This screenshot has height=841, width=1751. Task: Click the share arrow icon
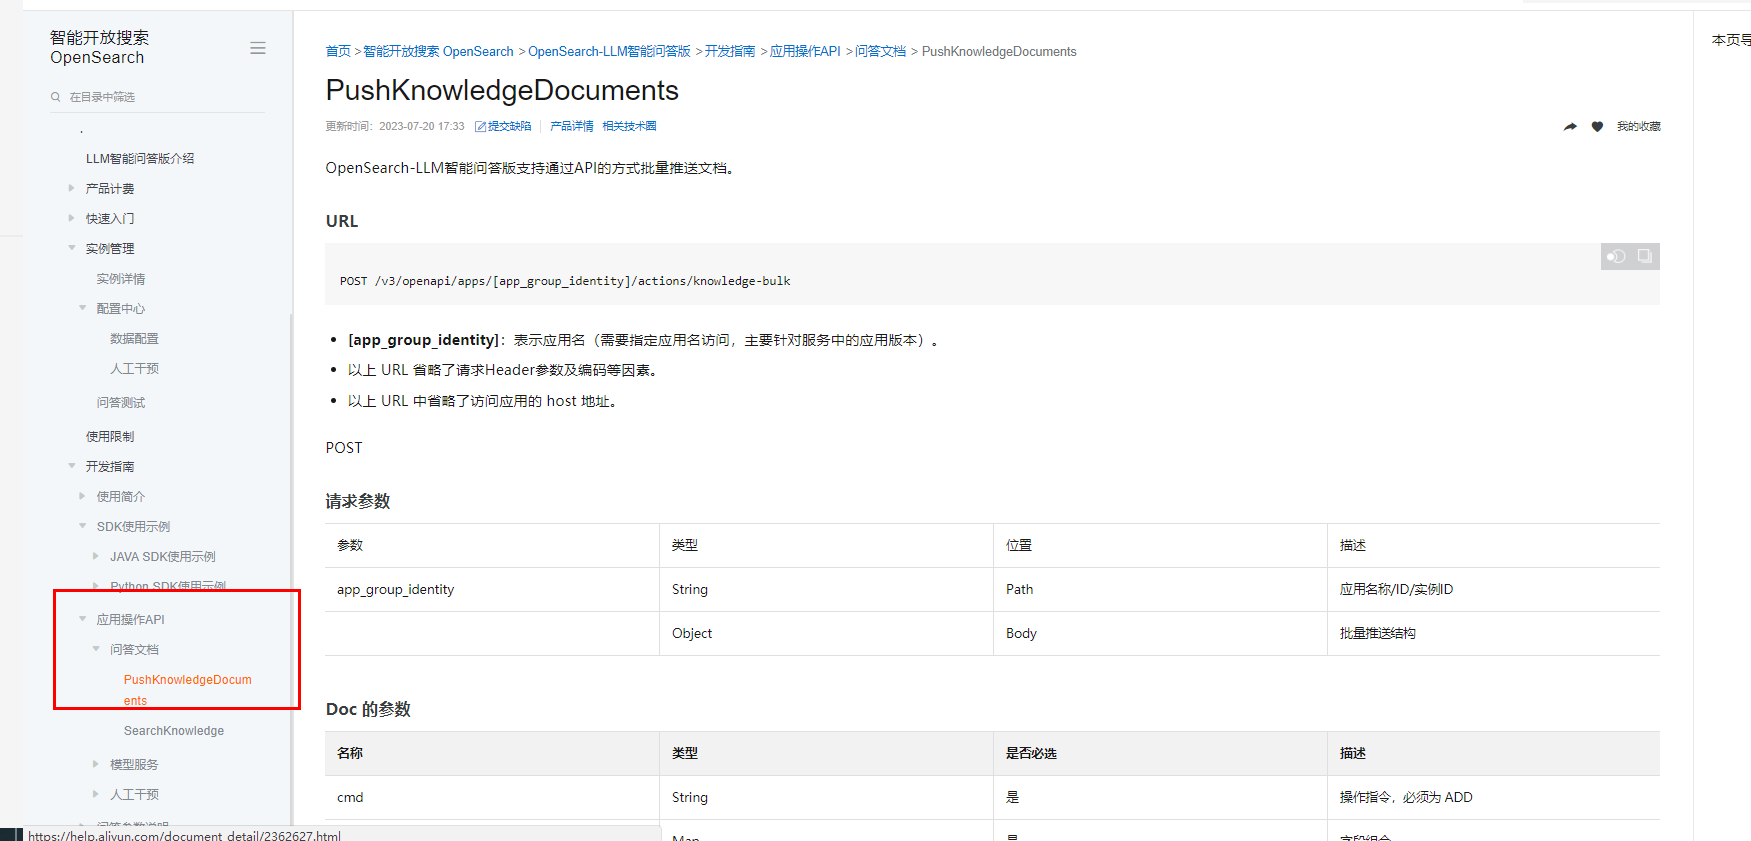(1570, 126)
